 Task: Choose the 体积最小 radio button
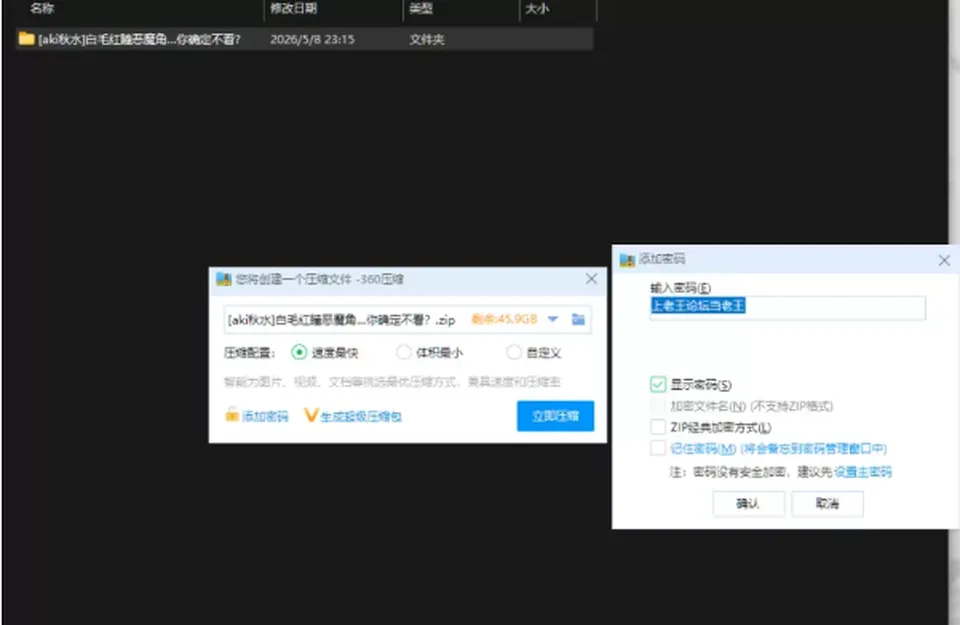(403, 352)
